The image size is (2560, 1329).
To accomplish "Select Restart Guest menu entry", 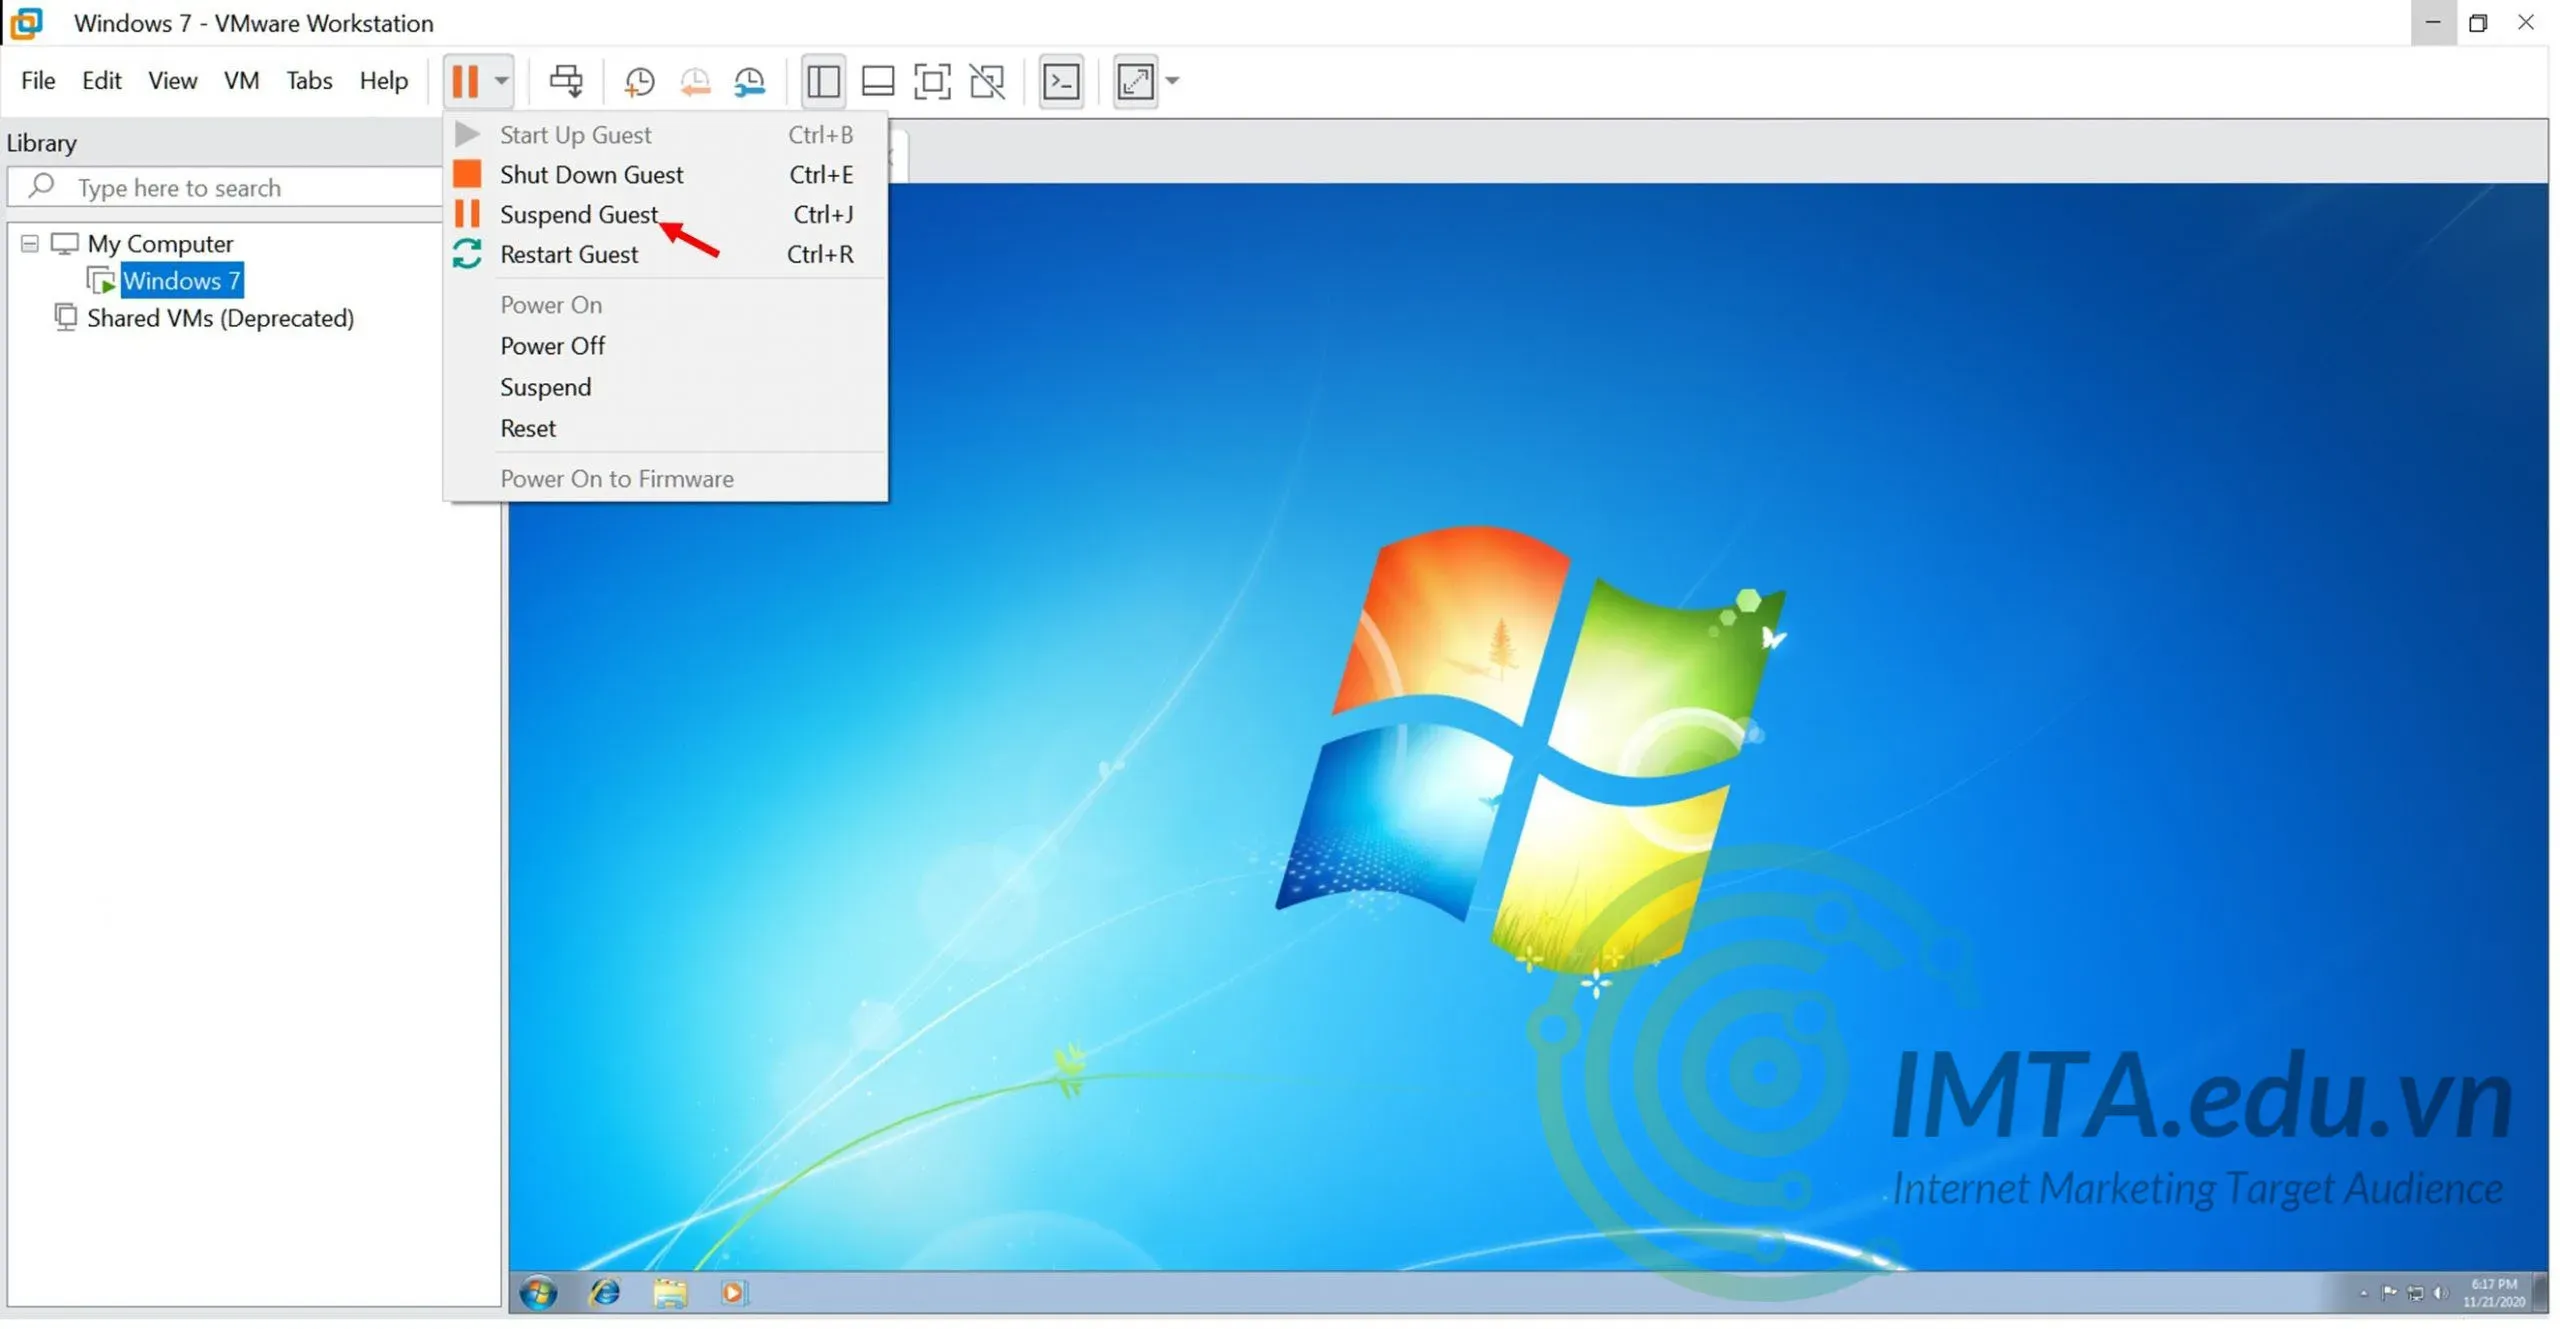I will [x=568, y=255].
